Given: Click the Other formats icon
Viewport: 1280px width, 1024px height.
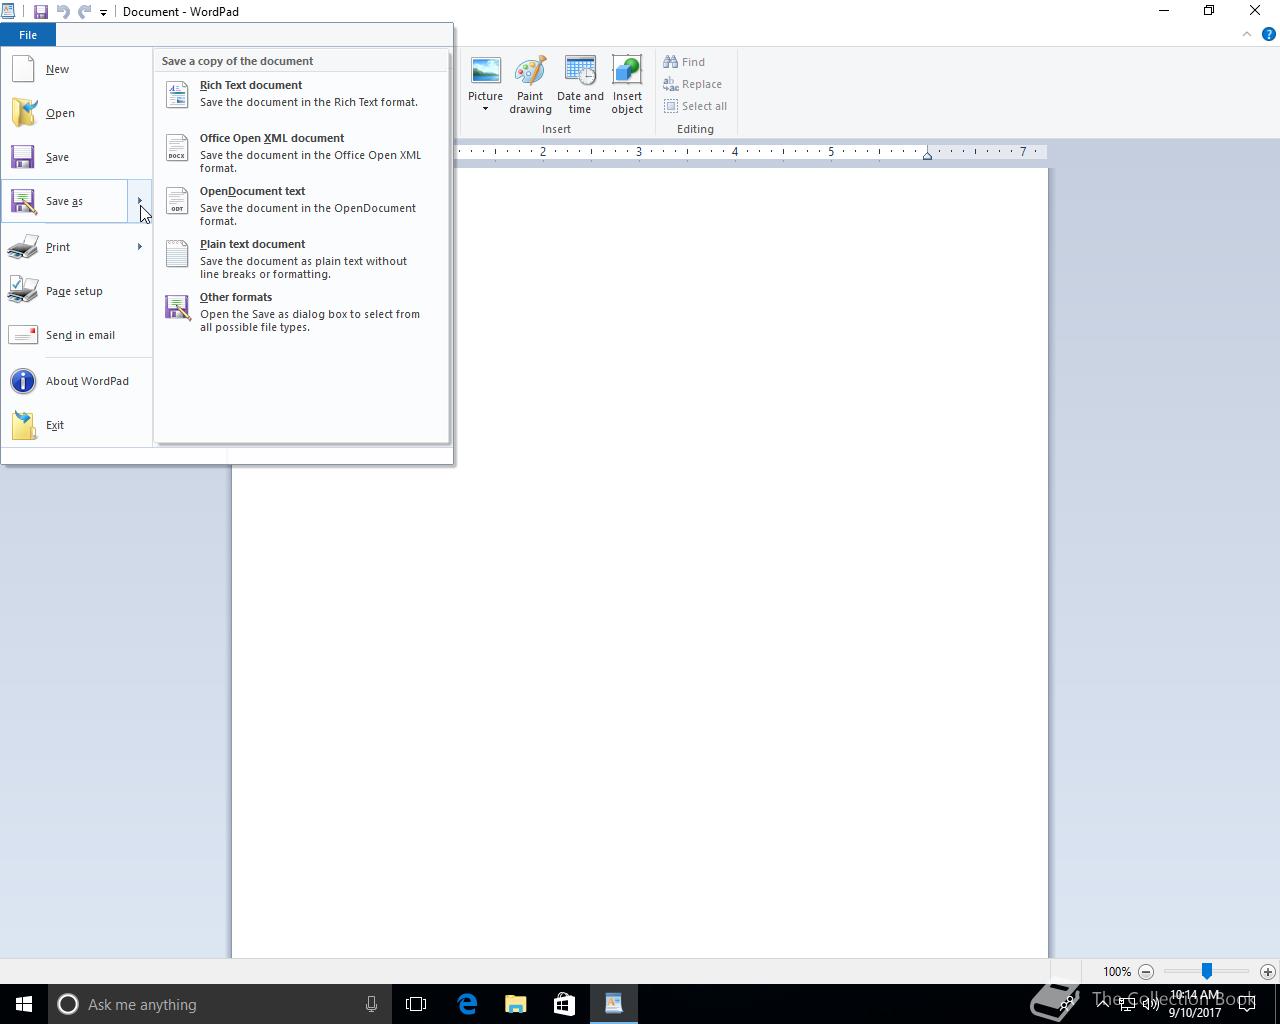Looking at the screenshot, I should click(177, 306).
